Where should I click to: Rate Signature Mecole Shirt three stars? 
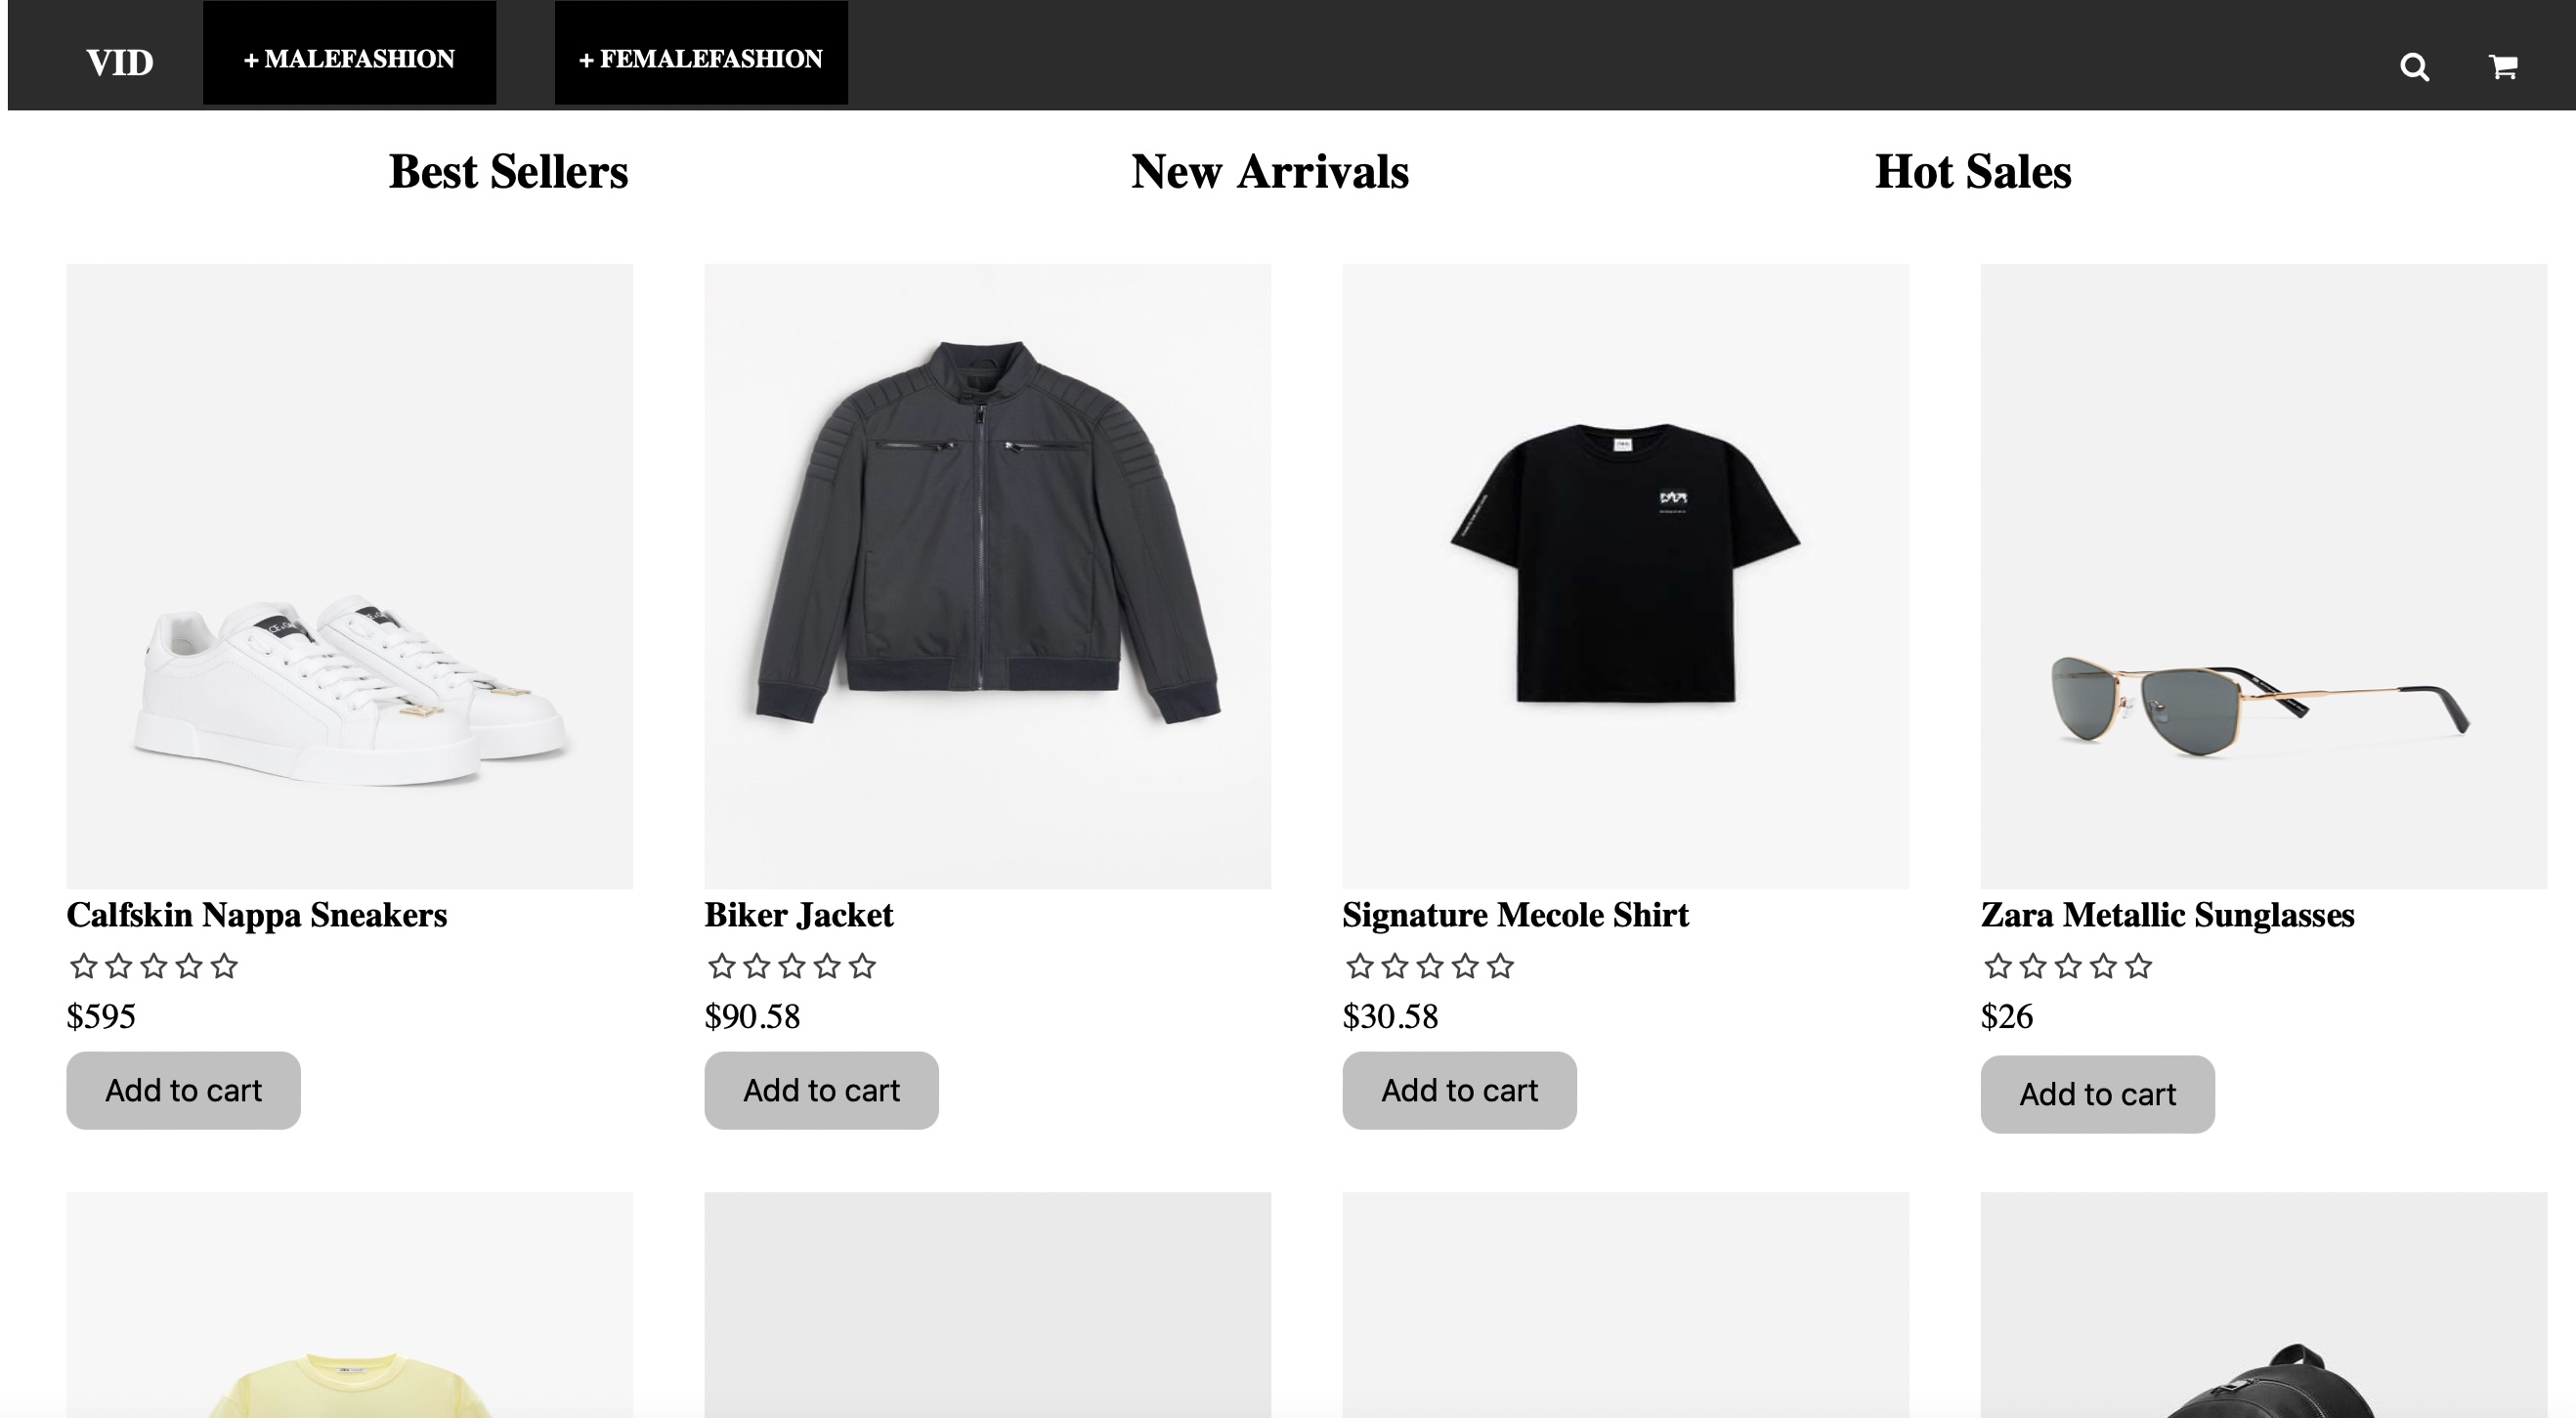tap(1430, 966)
